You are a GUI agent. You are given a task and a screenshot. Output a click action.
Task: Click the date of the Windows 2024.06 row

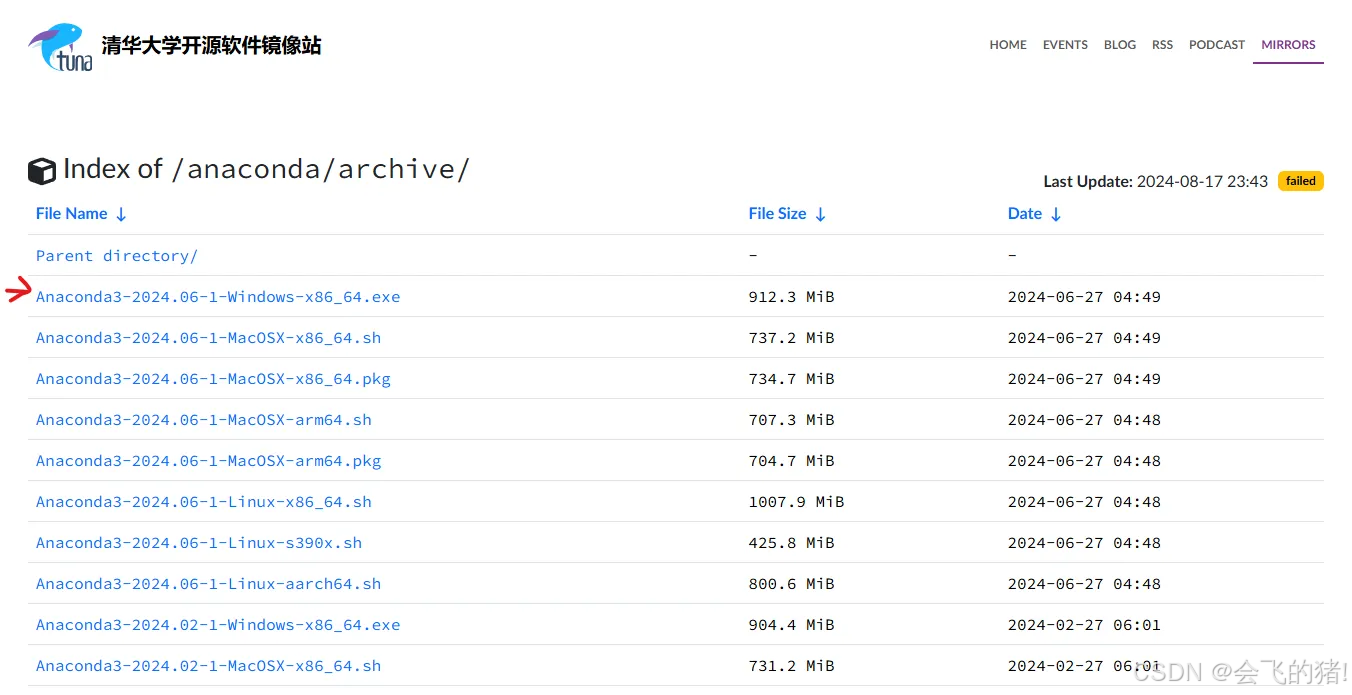(x=1084, y=297)
